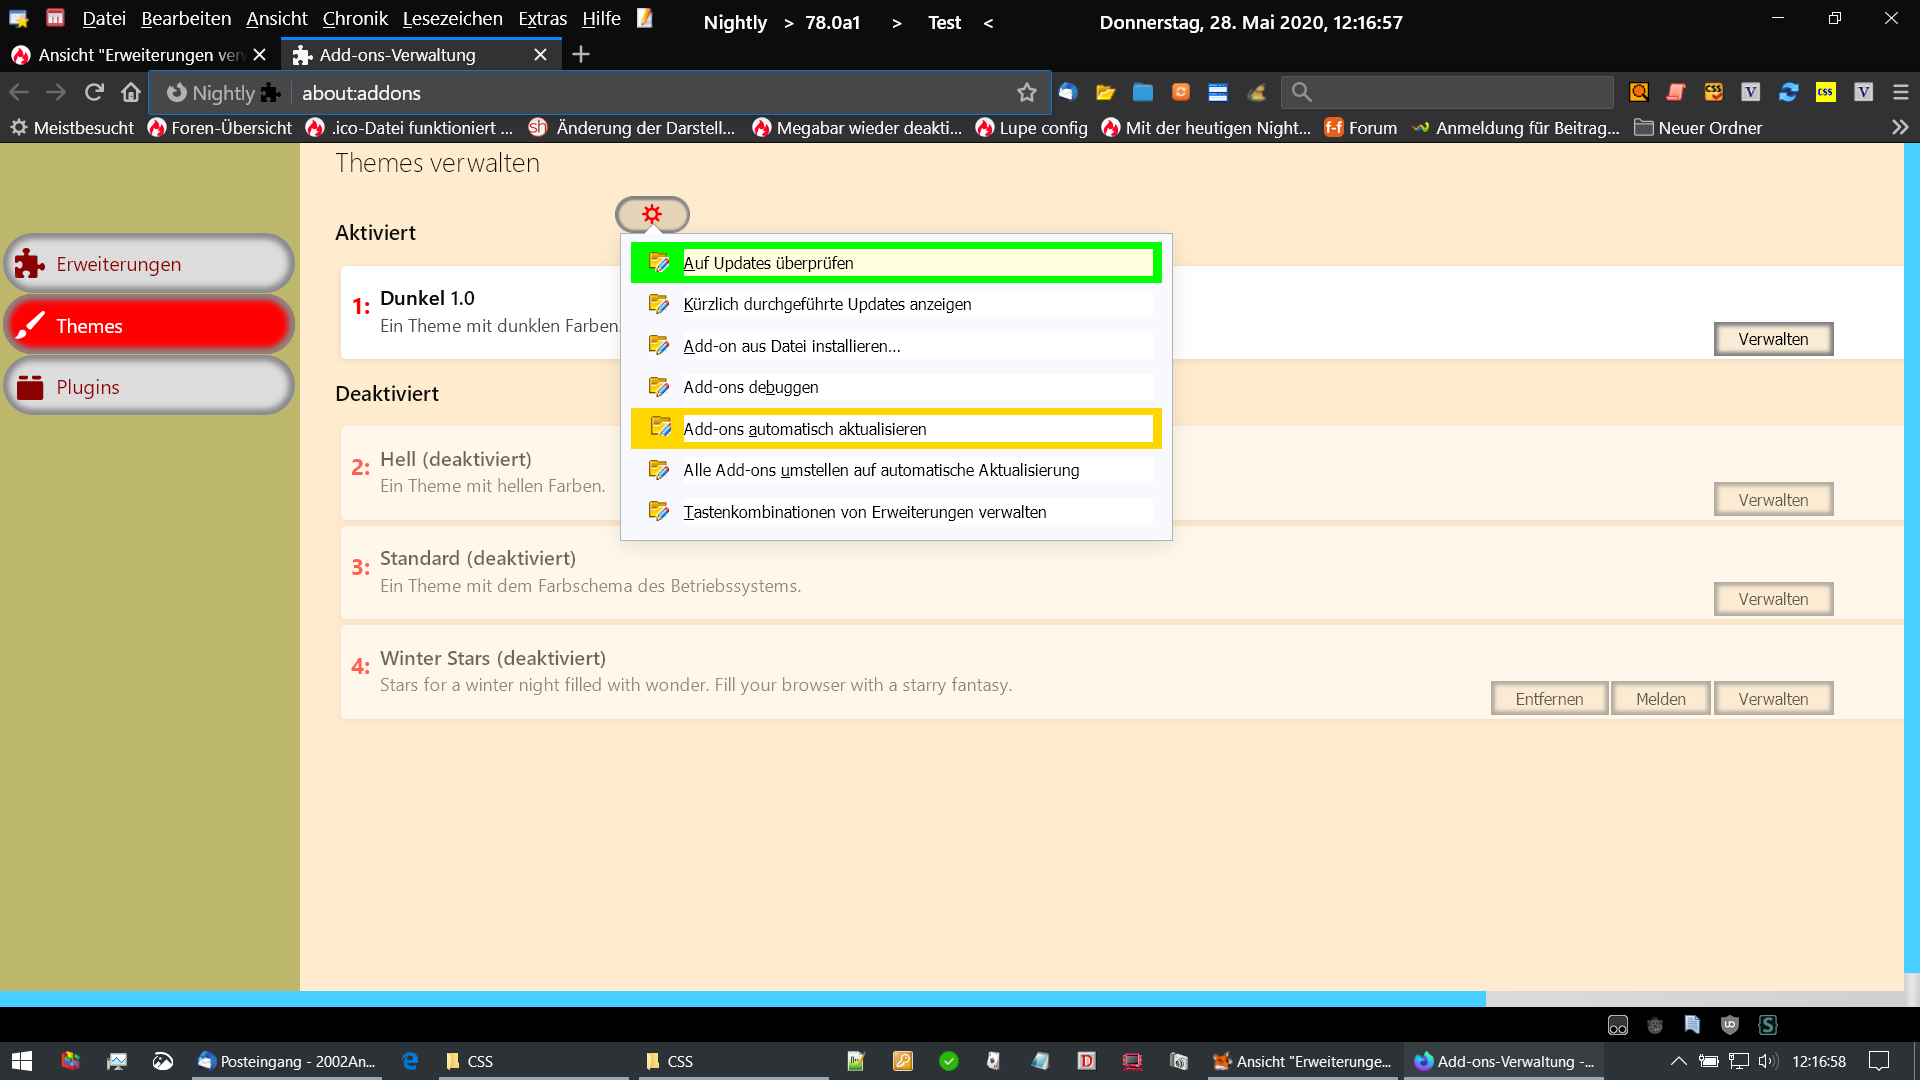1920x1080 pixels.
Task: Open a new tab with plus icon
Action: tap(581, 55)
